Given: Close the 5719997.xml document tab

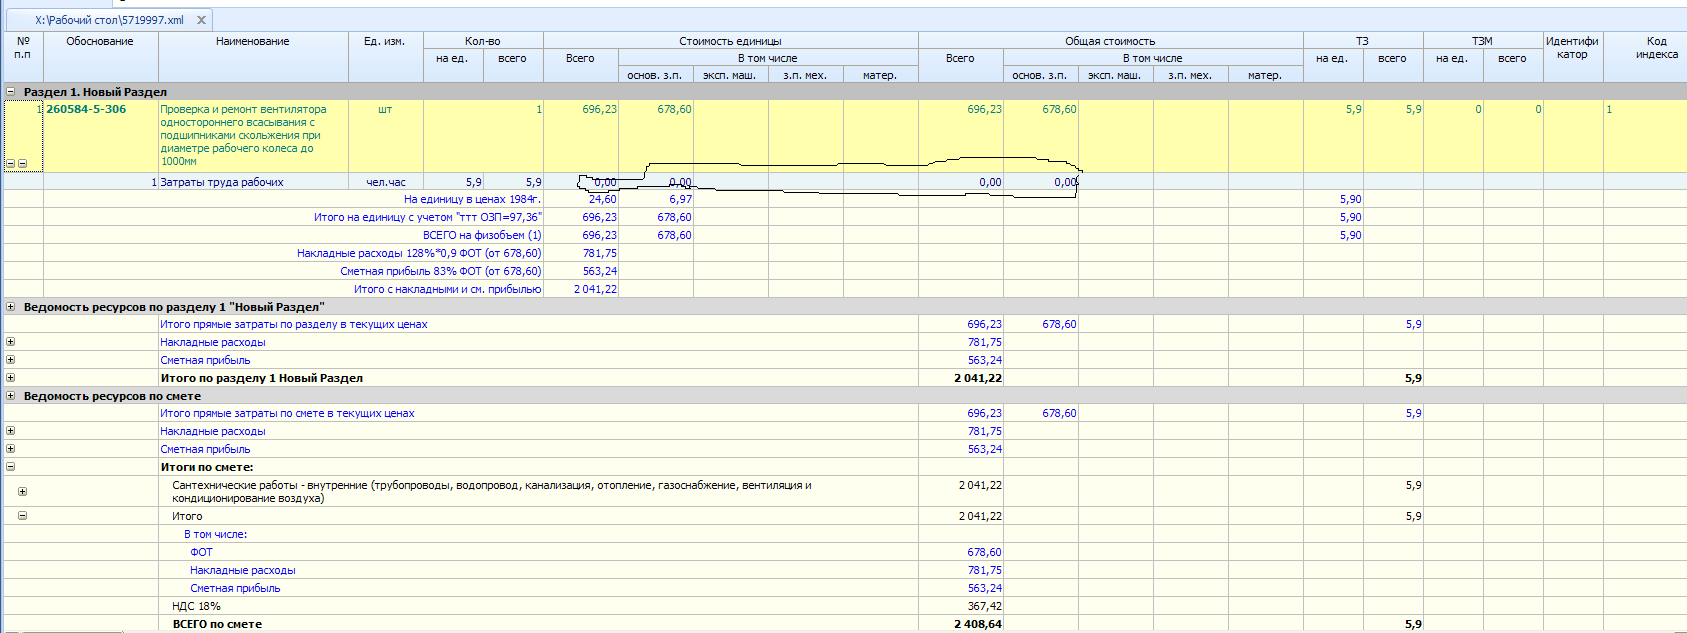Looking at the screenshot, I should [201, 20].
